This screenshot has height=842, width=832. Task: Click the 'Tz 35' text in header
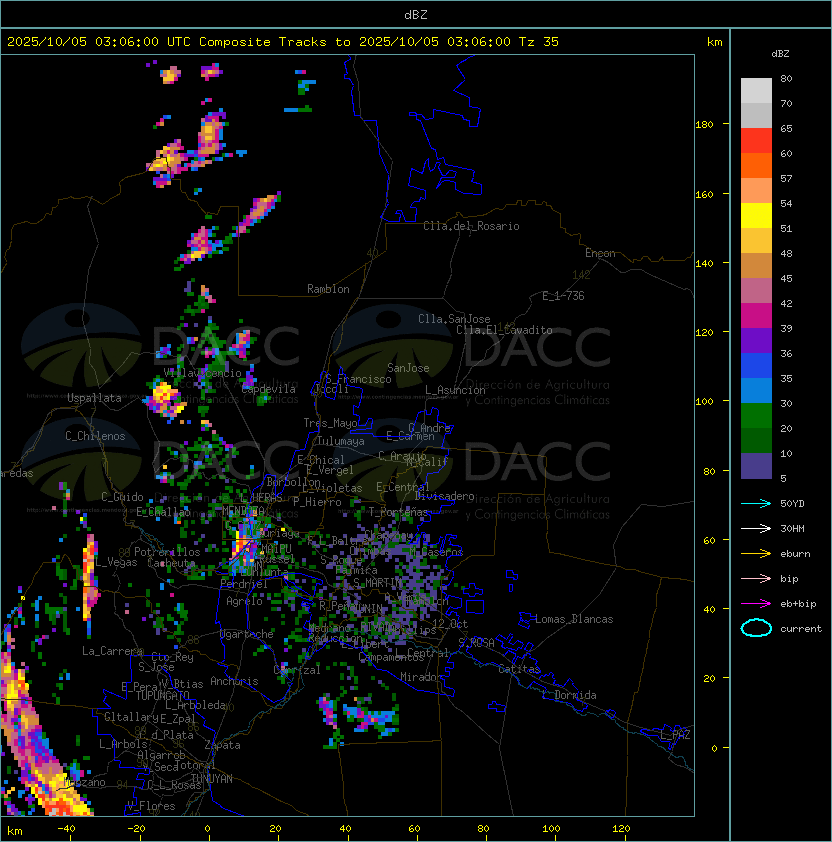pos(539,42)
